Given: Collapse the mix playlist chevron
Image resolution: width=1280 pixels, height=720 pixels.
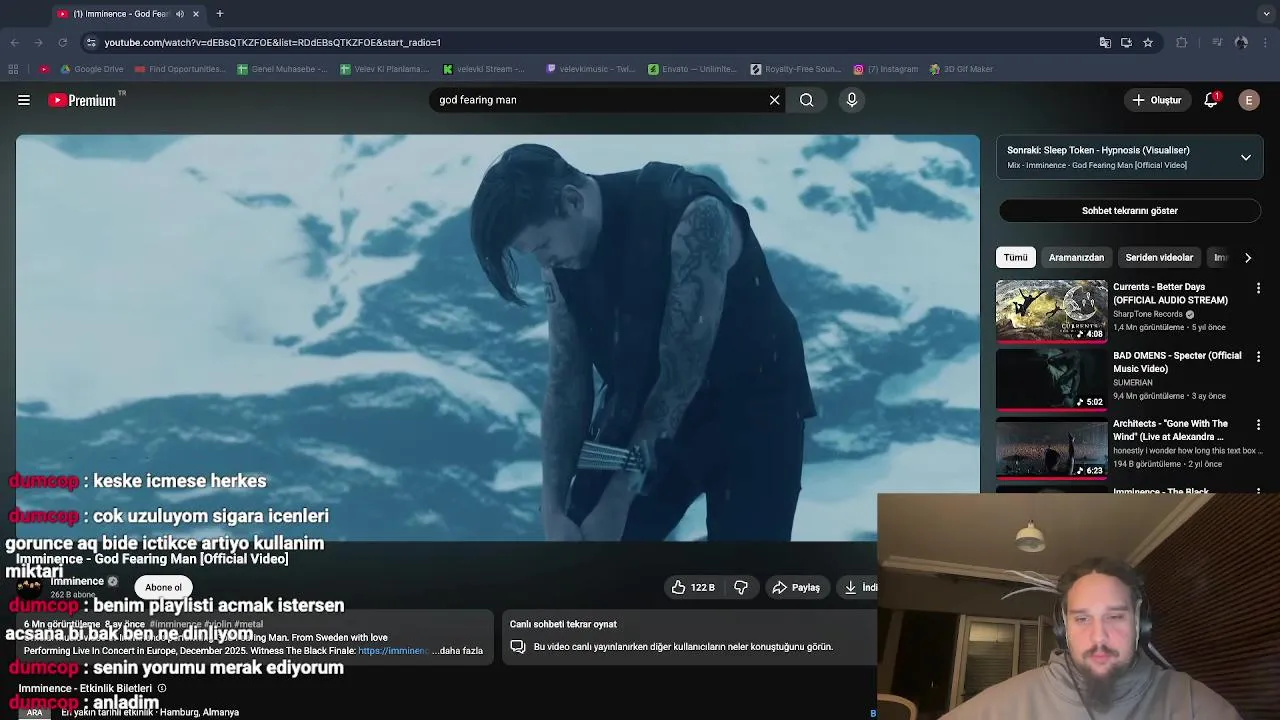Looking at the screenshot, I should pos(1246,158).
